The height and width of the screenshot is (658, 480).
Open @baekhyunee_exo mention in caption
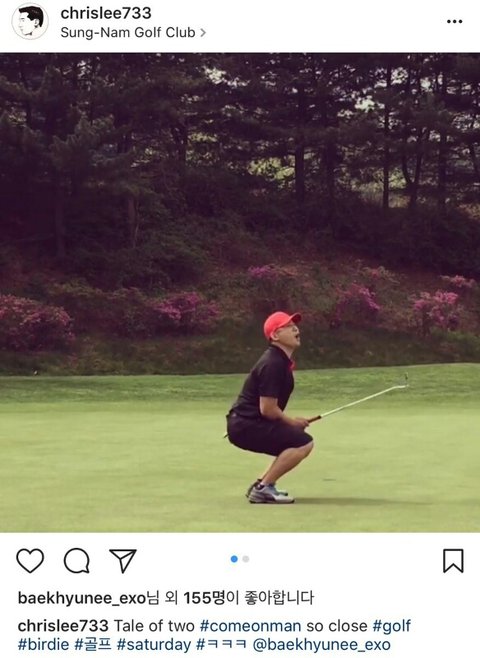[x=321, y=645]
